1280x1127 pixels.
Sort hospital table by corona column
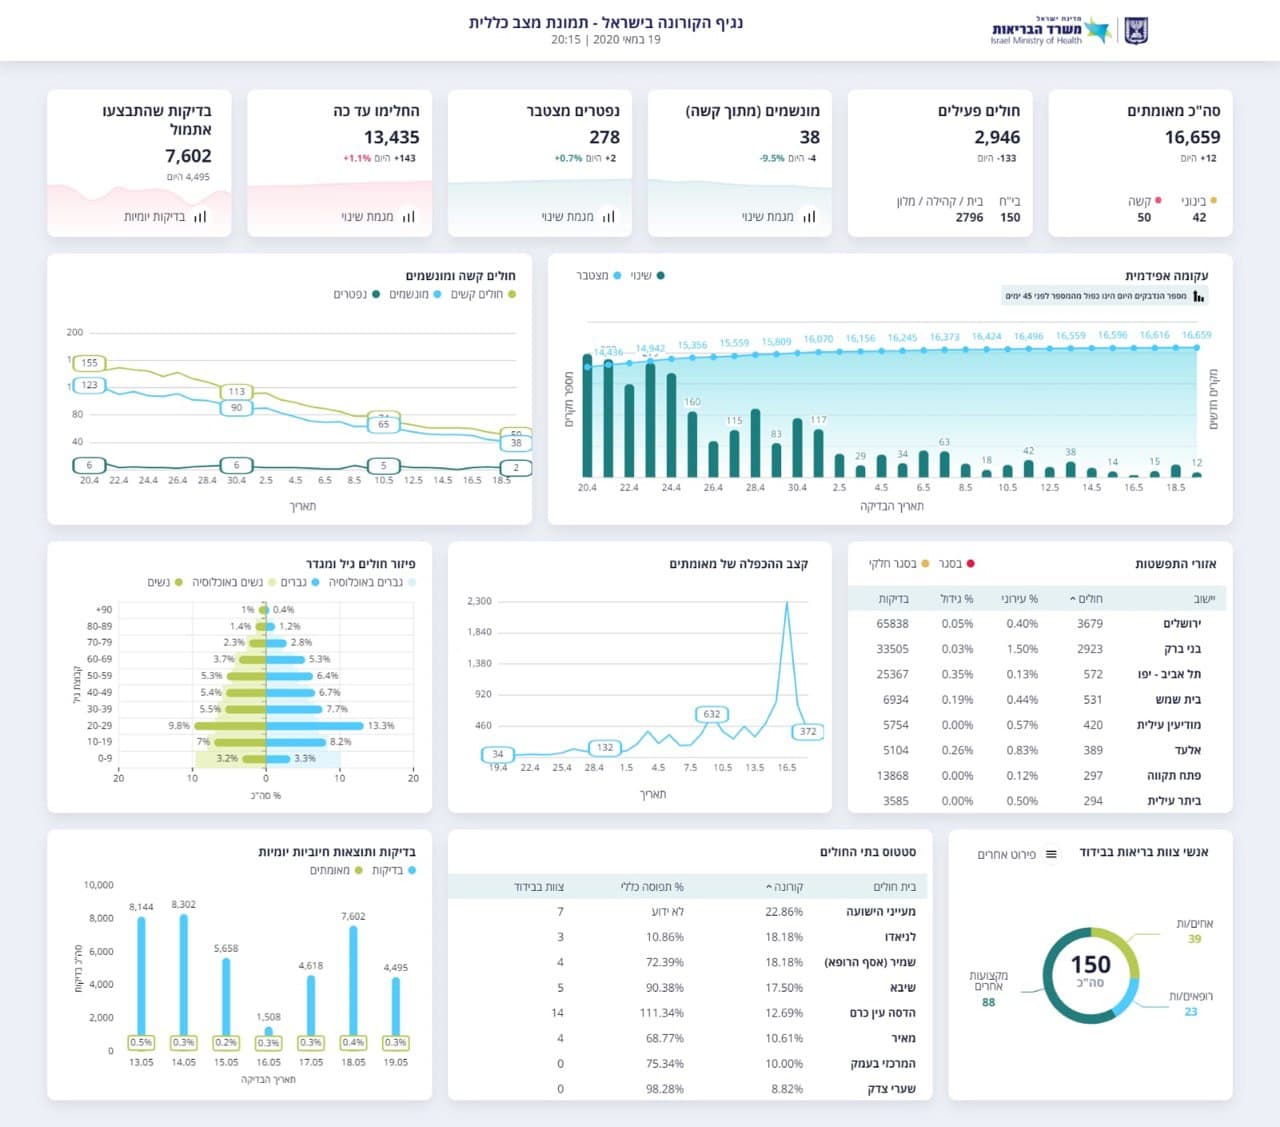coord(785,887)
